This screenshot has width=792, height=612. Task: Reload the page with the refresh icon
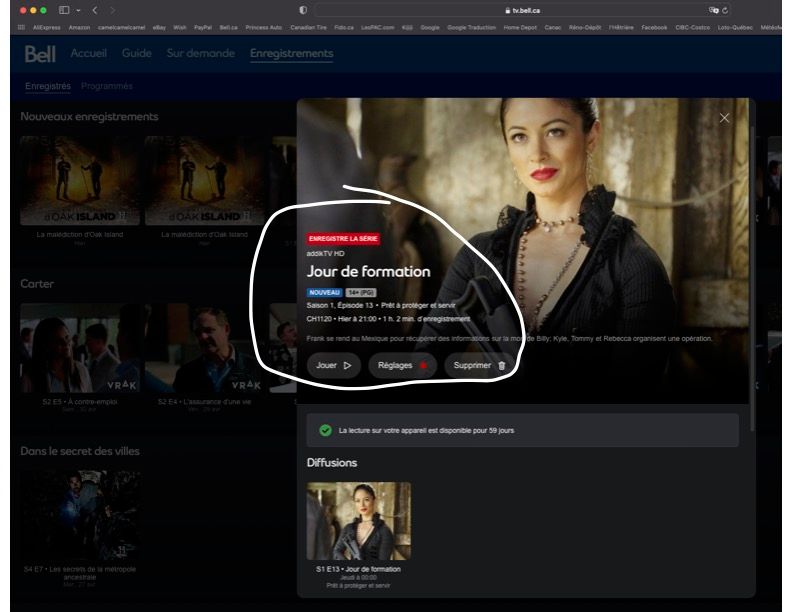tap(724, 9)
